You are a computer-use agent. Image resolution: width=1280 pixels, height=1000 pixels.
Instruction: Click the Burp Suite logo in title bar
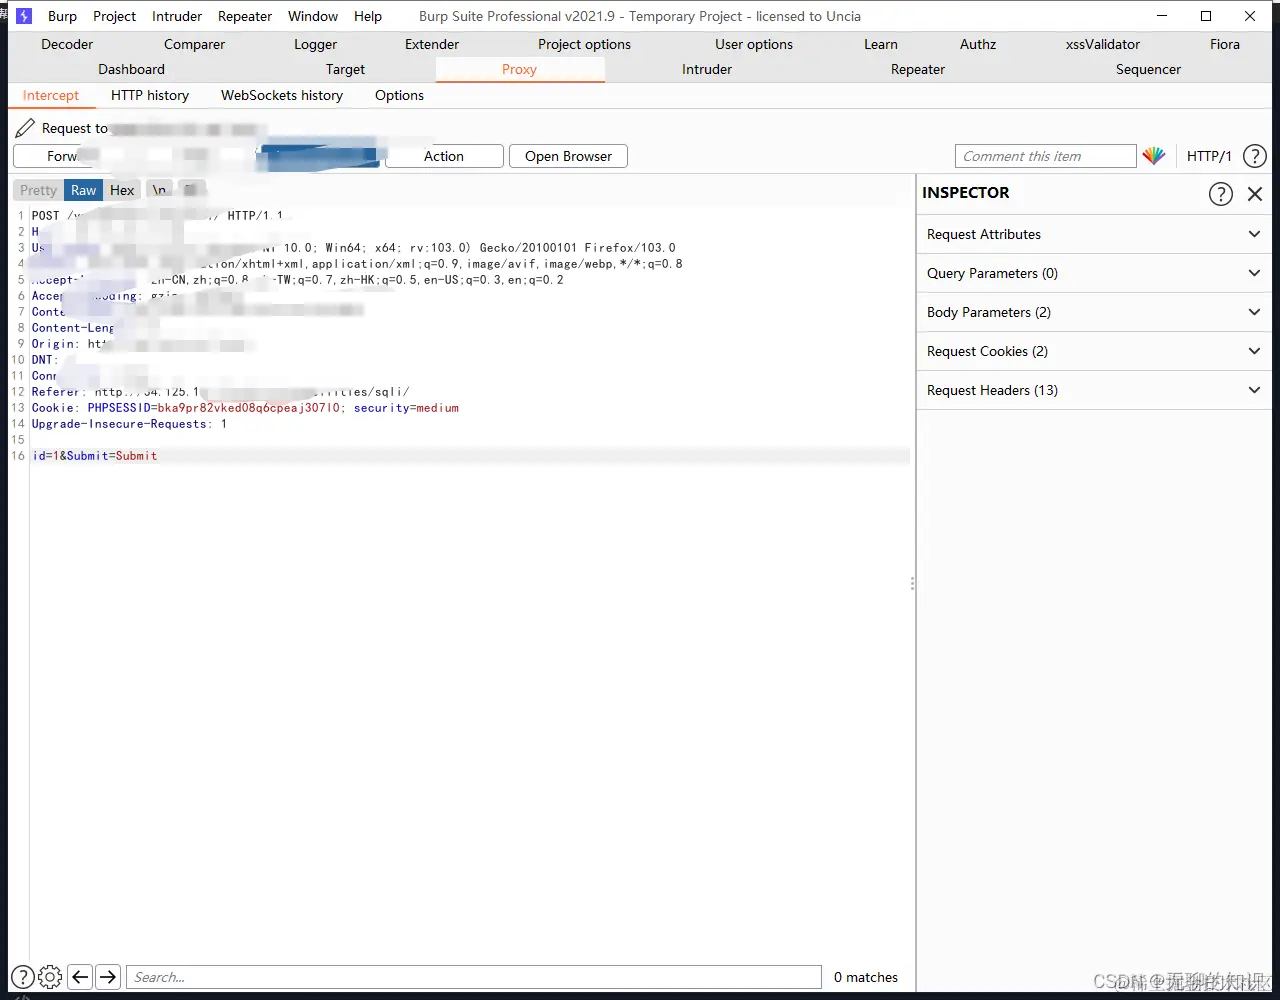[24, 16]
